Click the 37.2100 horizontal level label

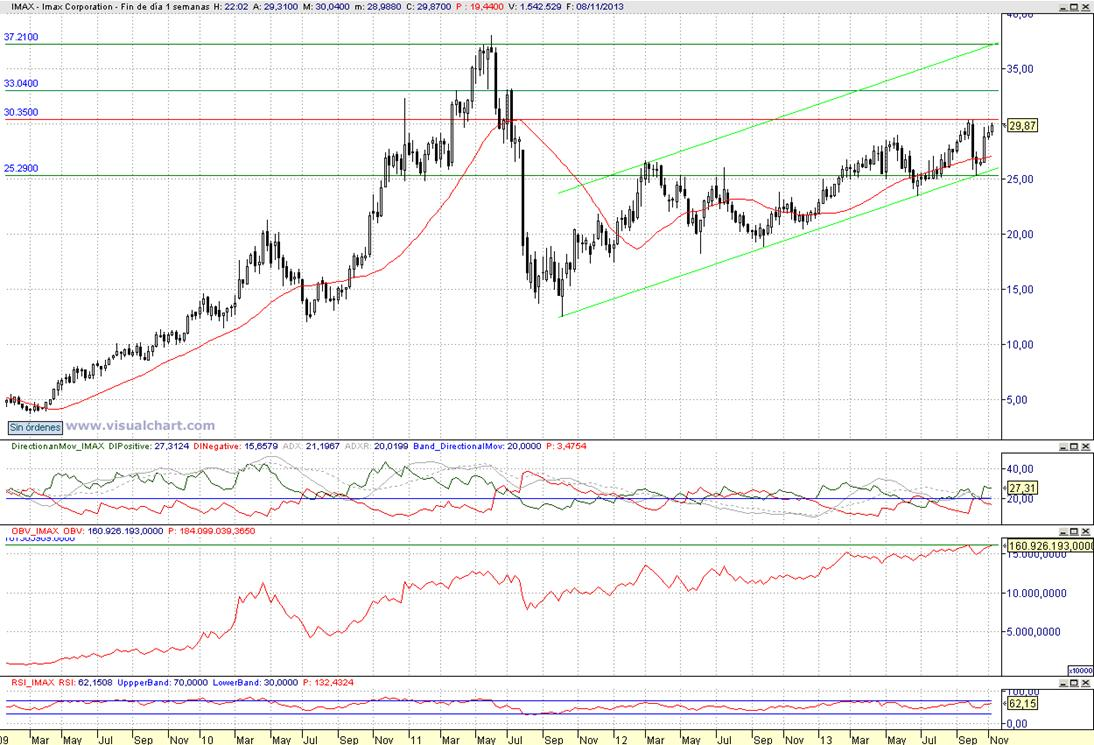(21, 37)
